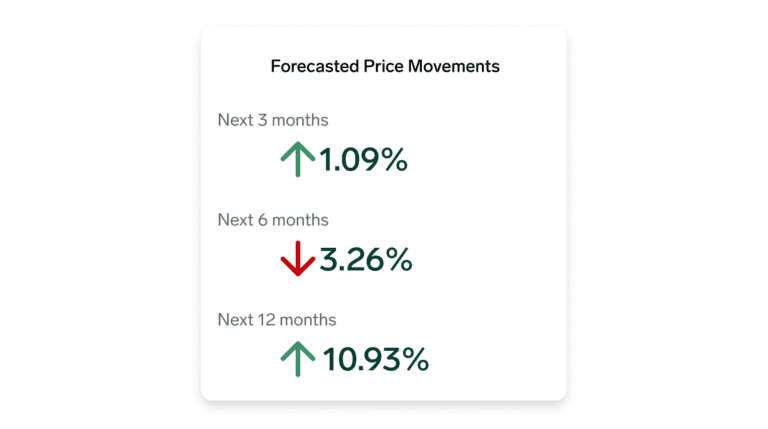Image resolution: width=768 pixels, height=429 pixels.
Task: Click the number 6 in "Next 6 months"
Action: [263, 220]
